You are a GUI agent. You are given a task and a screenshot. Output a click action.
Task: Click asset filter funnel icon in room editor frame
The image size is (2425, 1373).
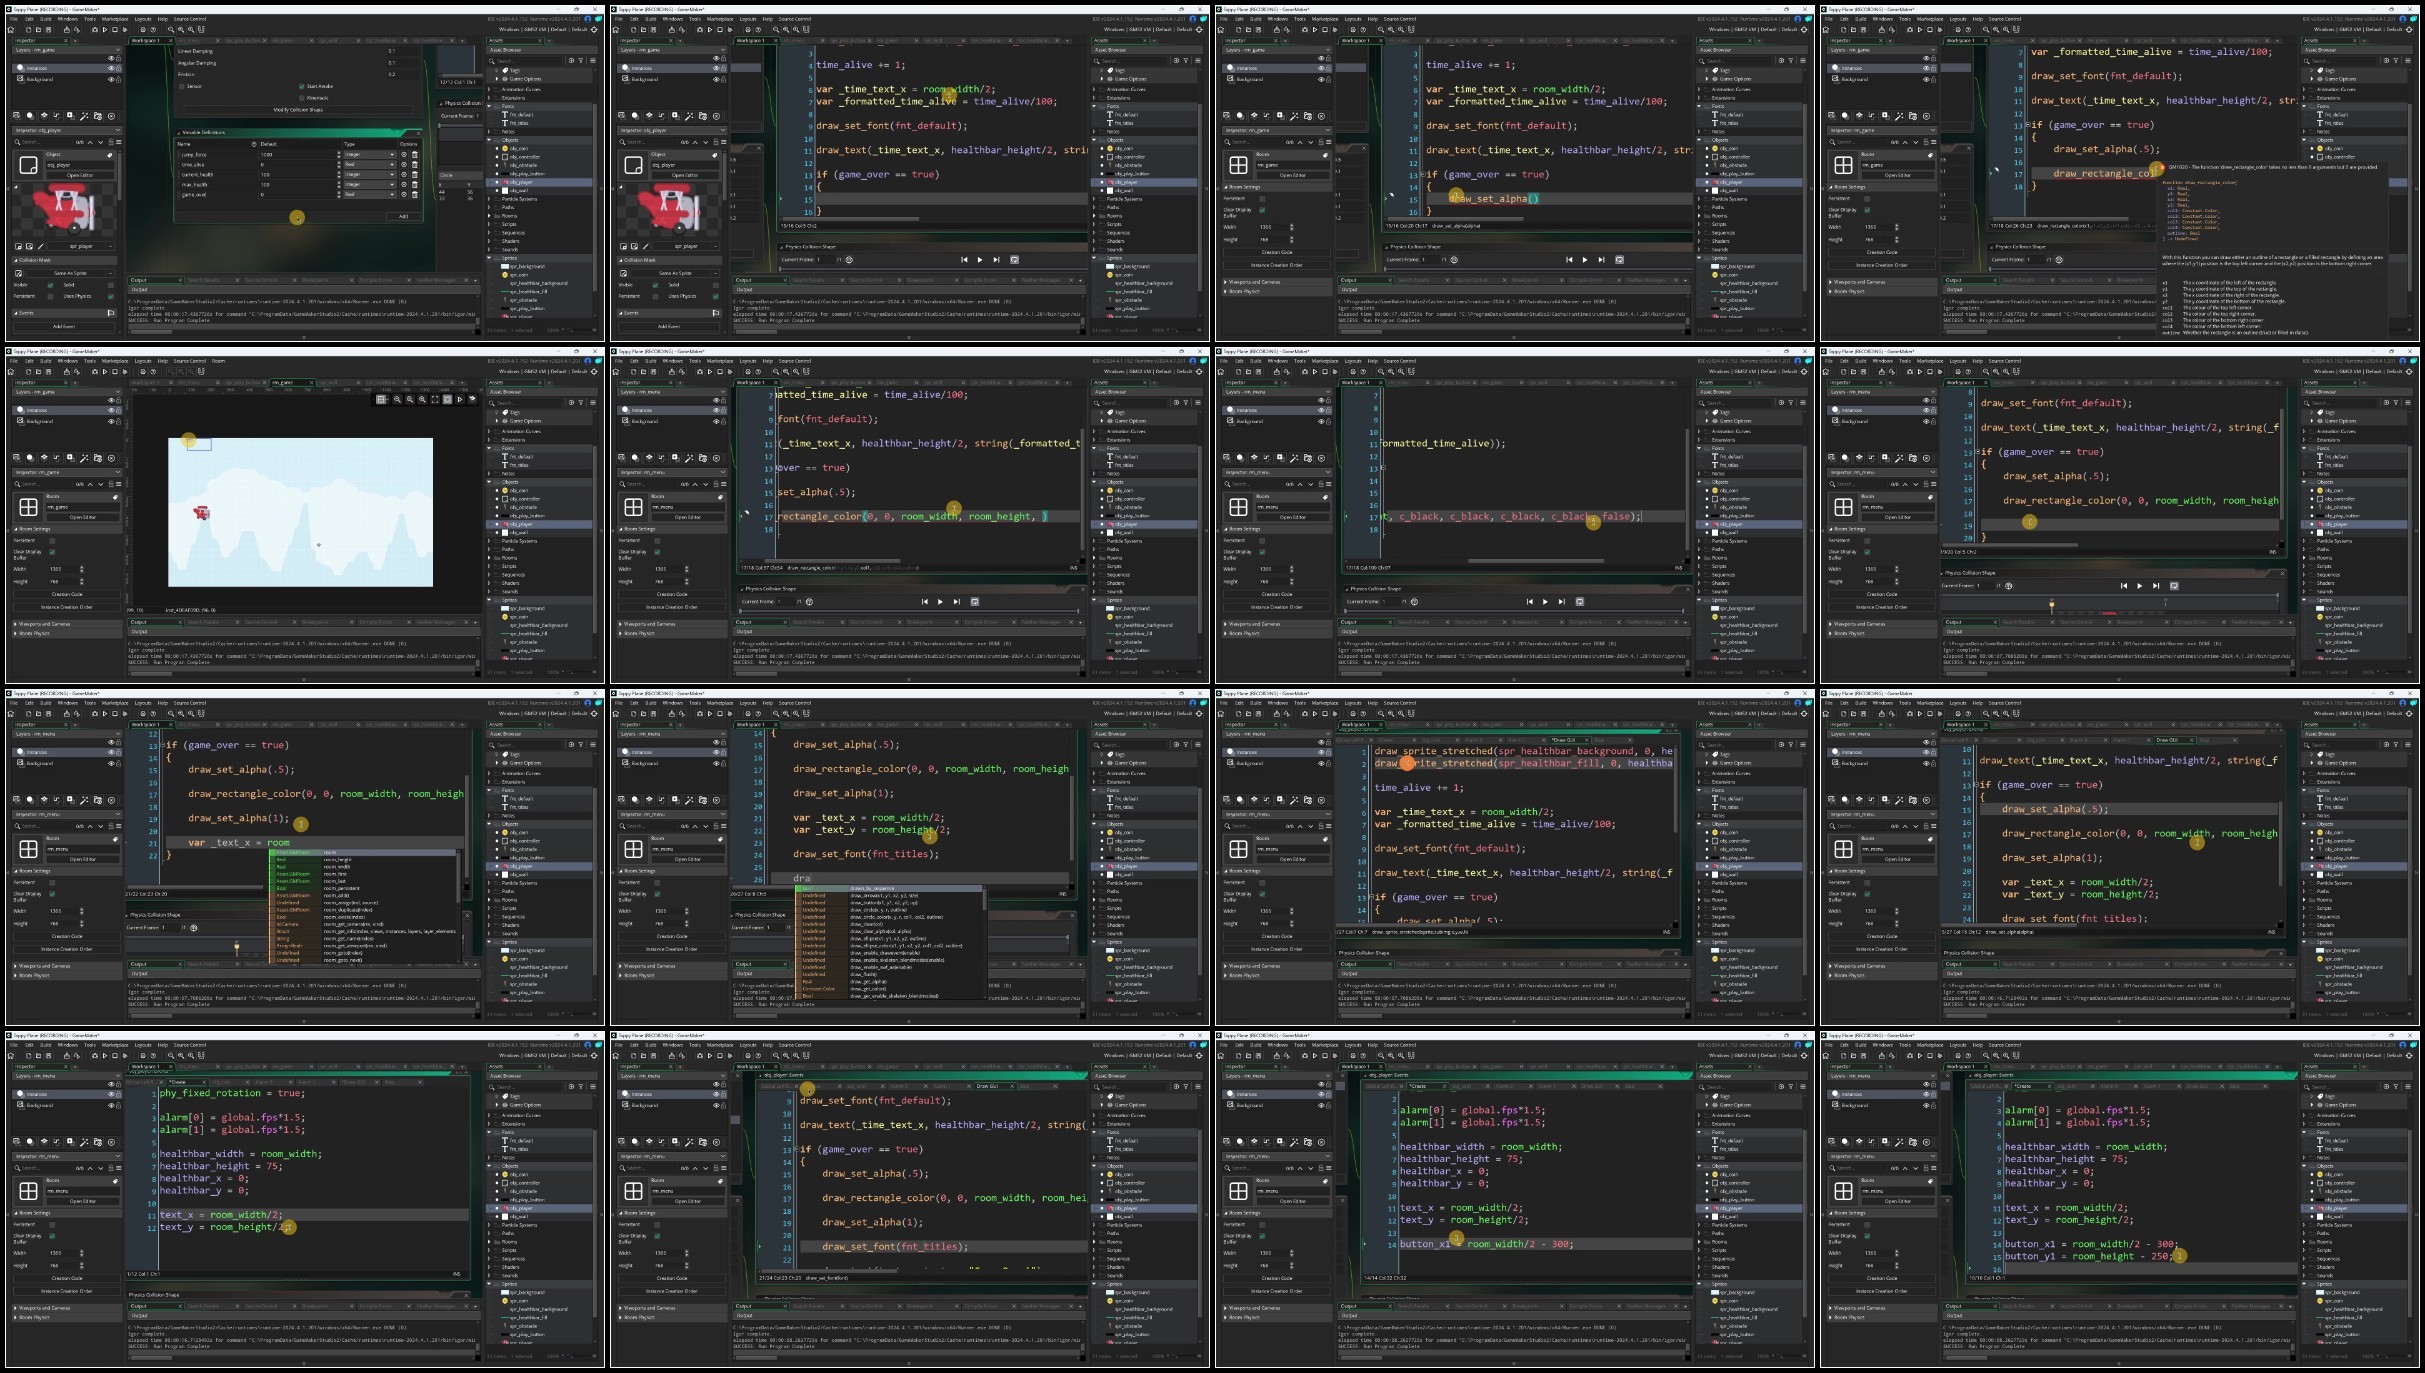click(x=581, y=403)
